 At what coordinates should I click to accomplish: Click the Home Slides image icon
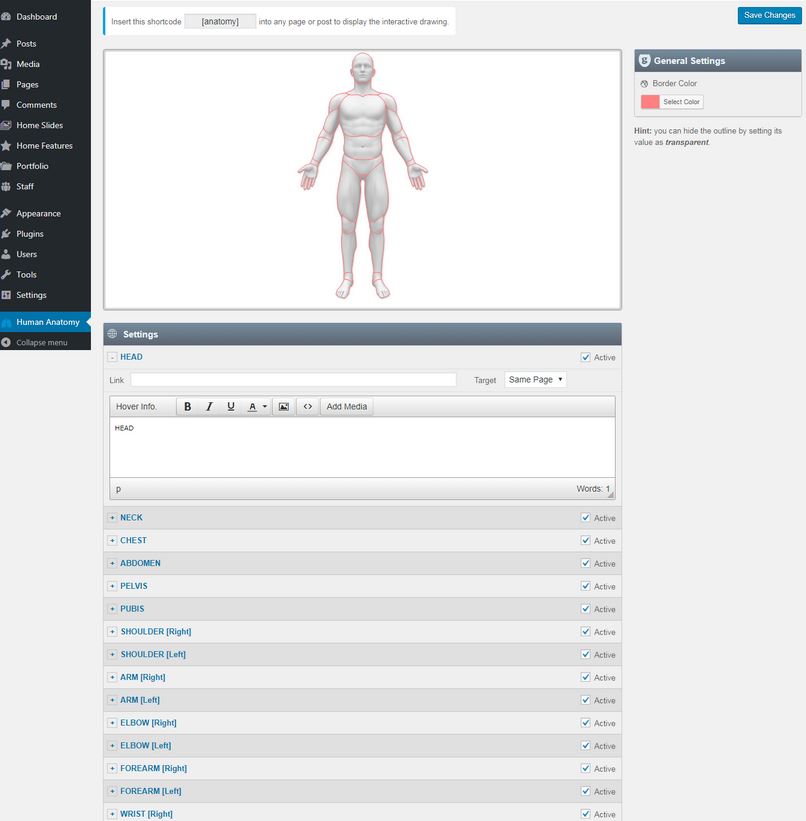click(6, 125)
